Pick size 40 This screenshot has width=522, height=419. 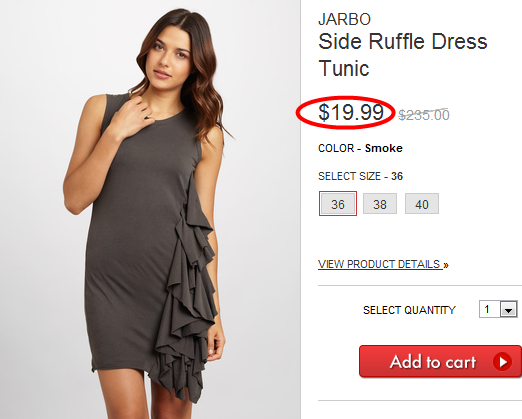pos(422,204)
